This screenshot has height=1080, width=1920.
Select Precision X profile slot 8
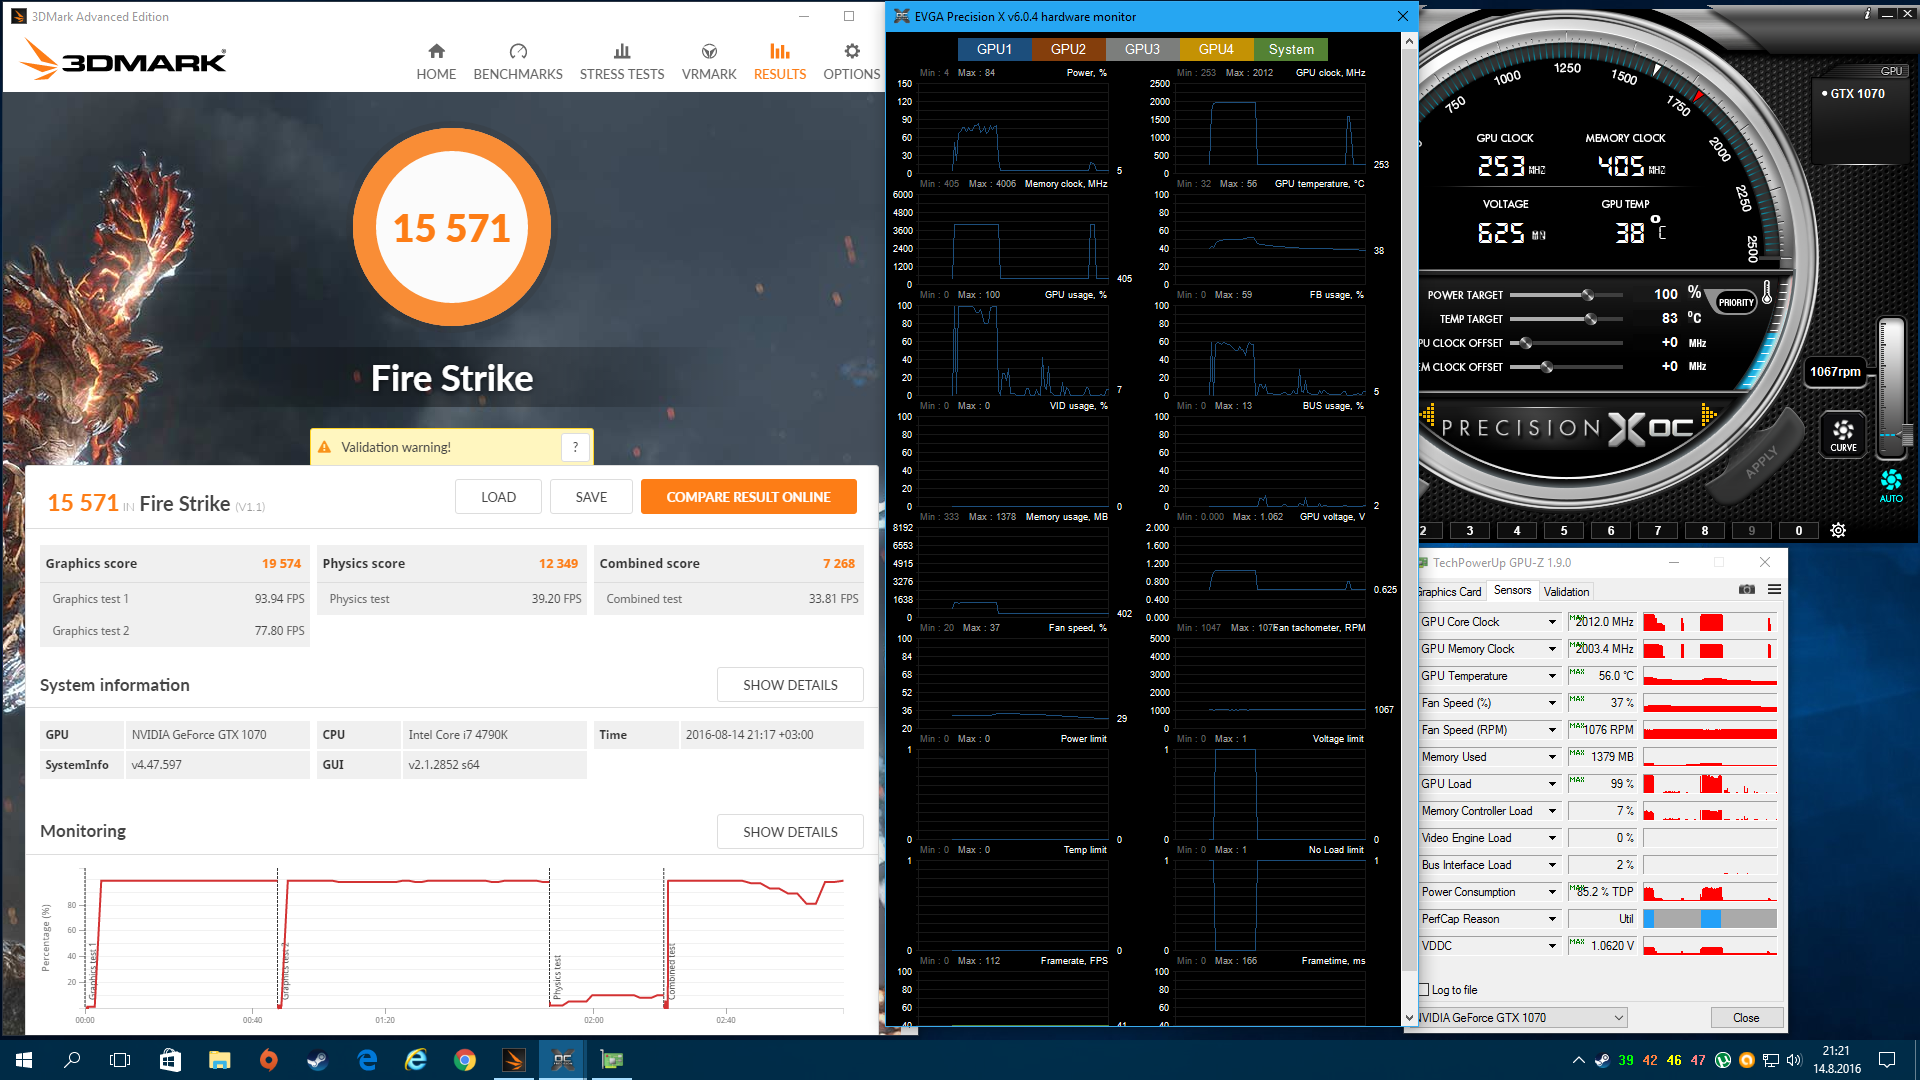point(1705,531)
